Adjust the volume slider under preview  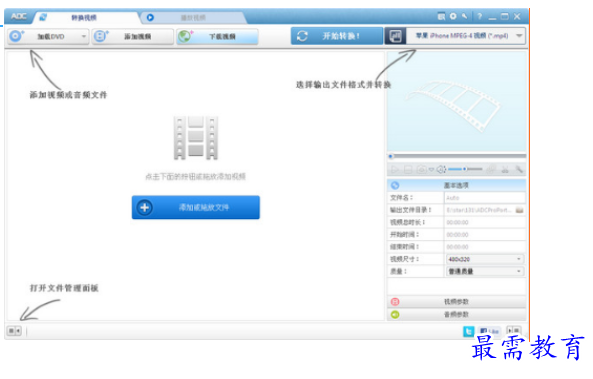point(465,169)
